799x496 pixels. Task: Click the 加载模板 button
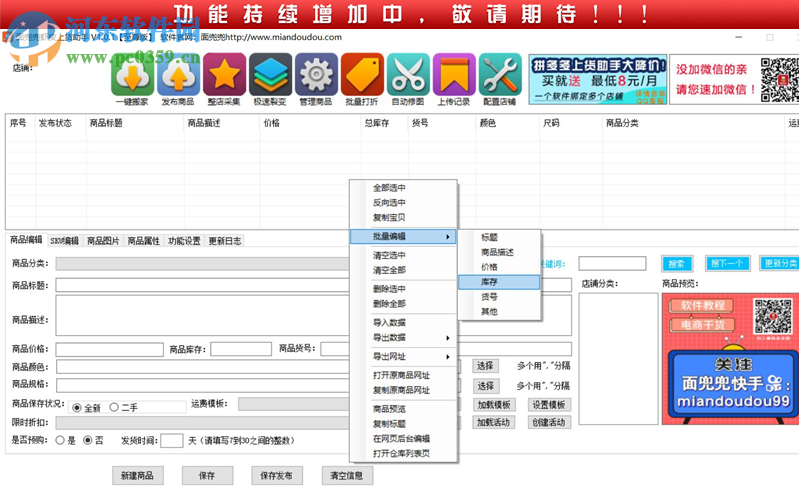point(494,405)
